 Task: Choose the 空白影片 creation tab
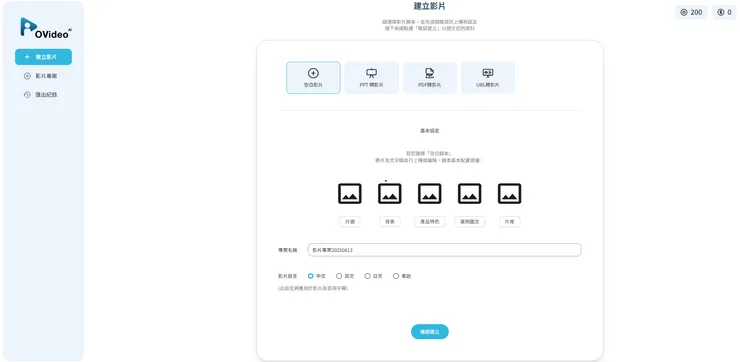tap(313, 78)
